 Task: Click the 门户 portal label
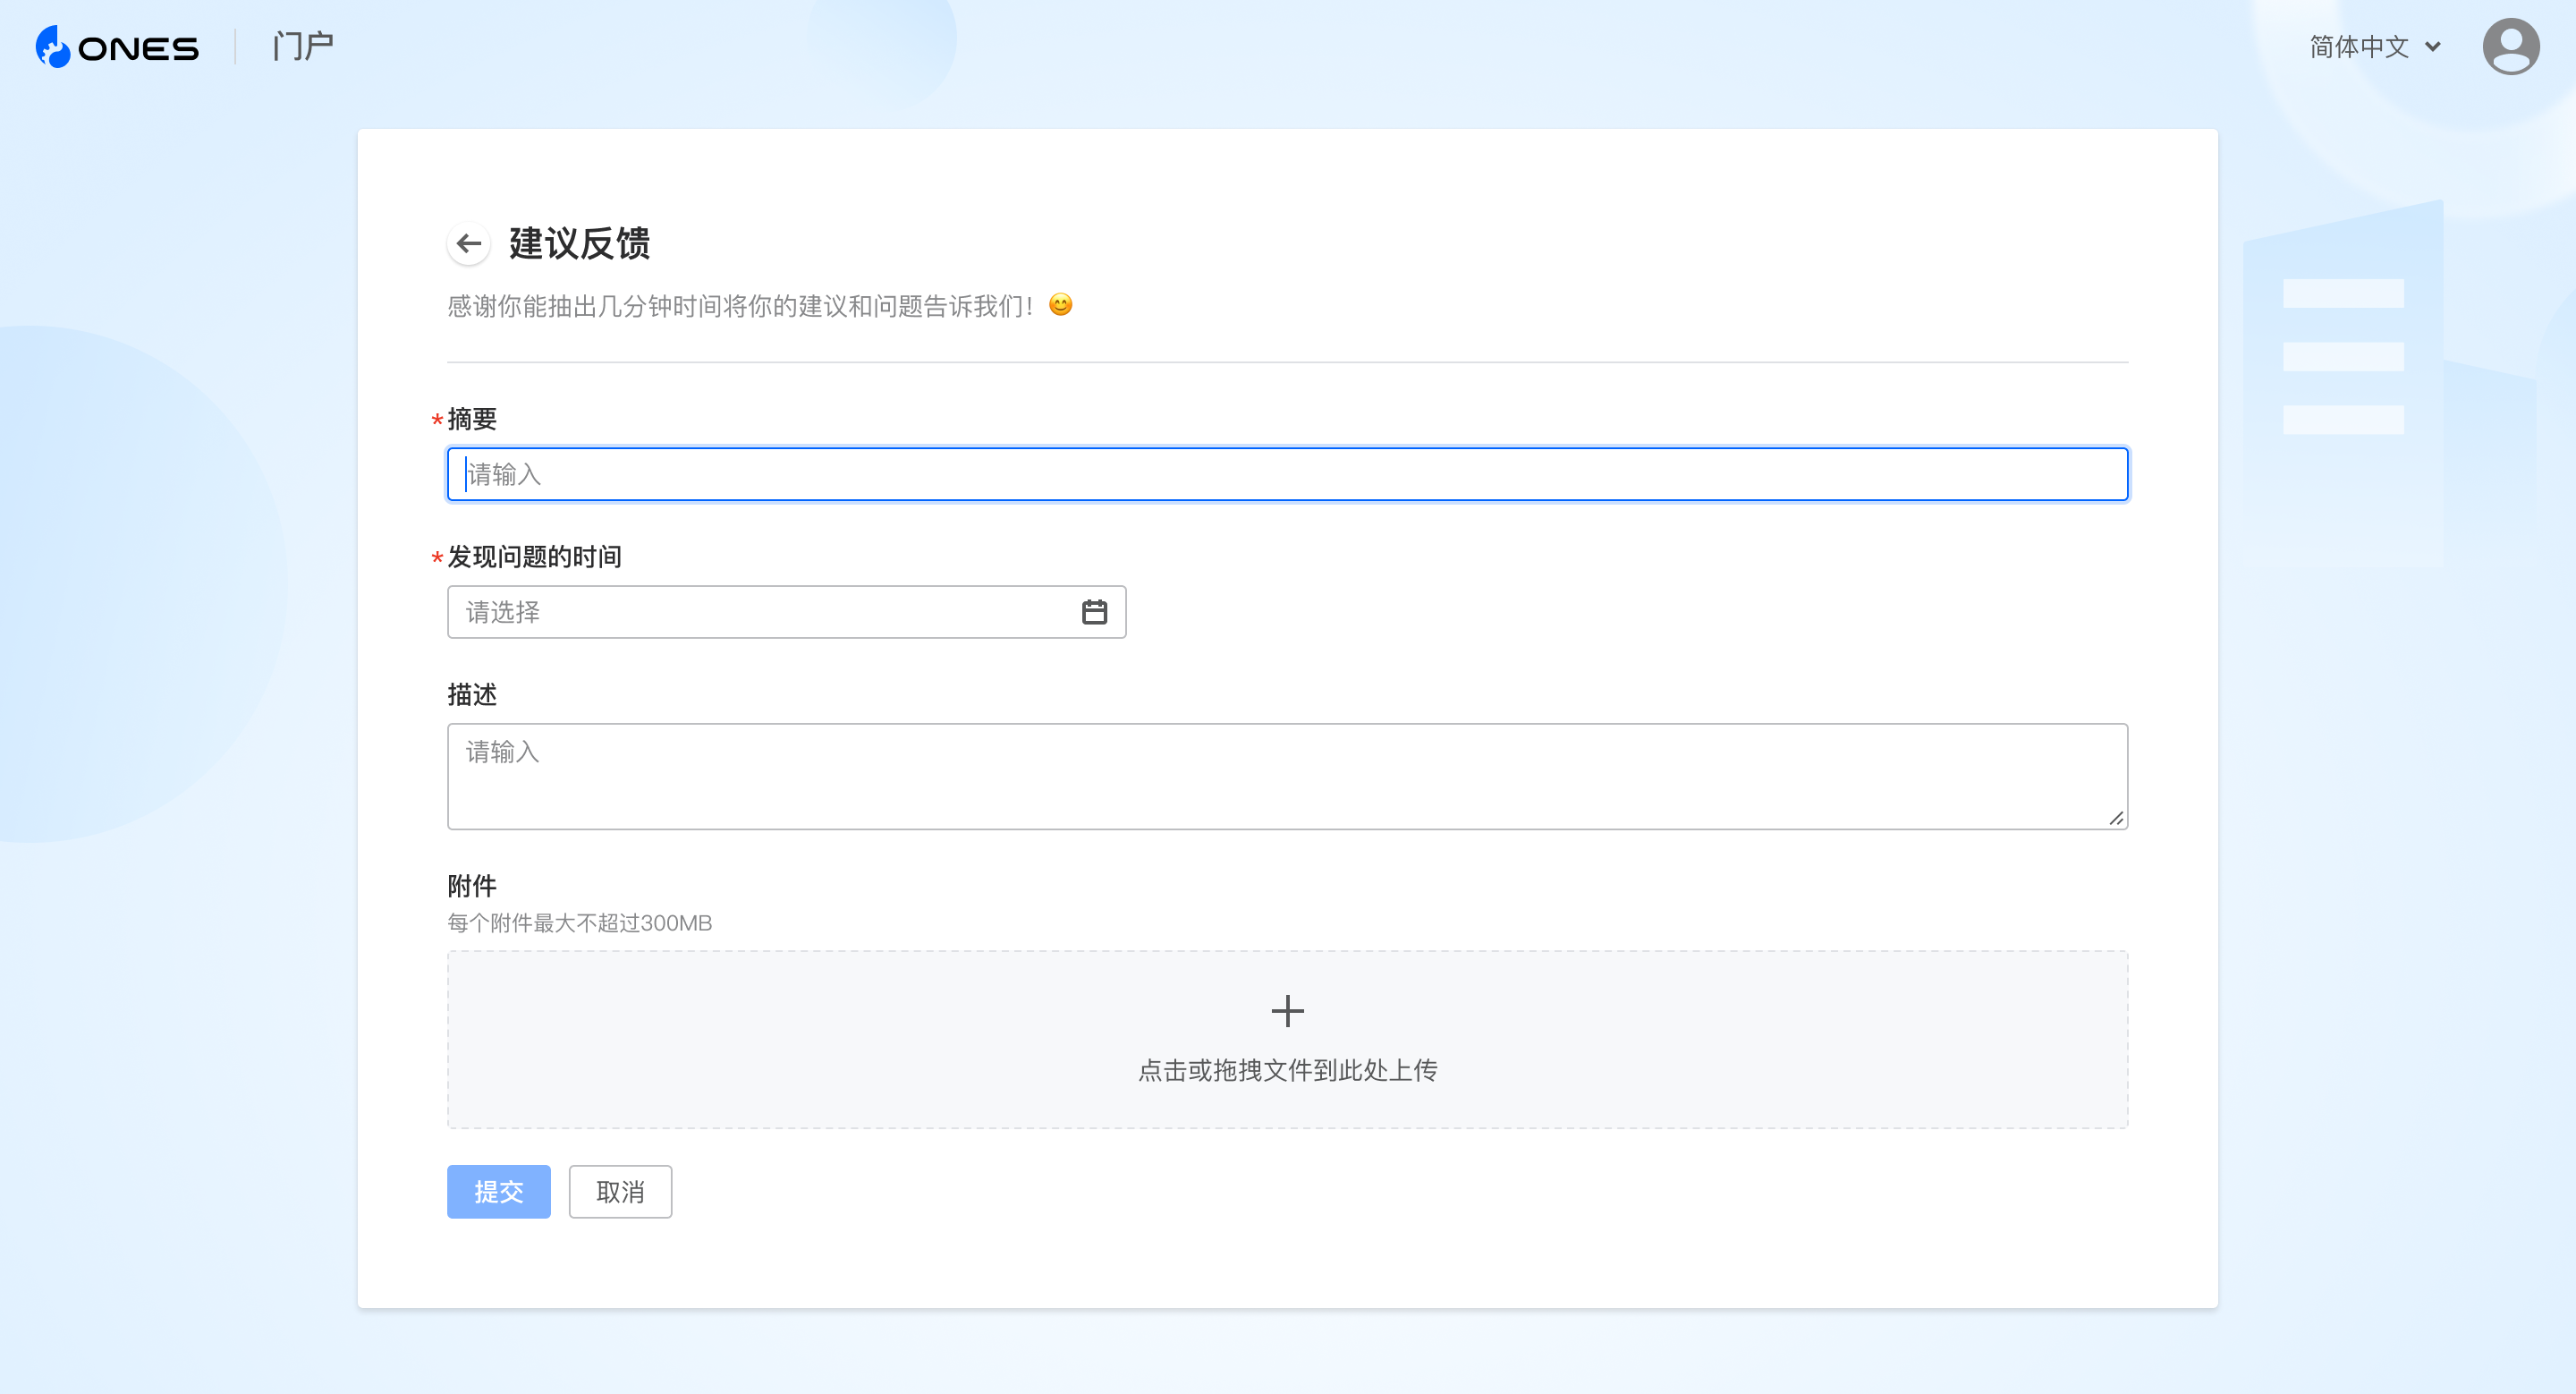click(x=303, y=46)
